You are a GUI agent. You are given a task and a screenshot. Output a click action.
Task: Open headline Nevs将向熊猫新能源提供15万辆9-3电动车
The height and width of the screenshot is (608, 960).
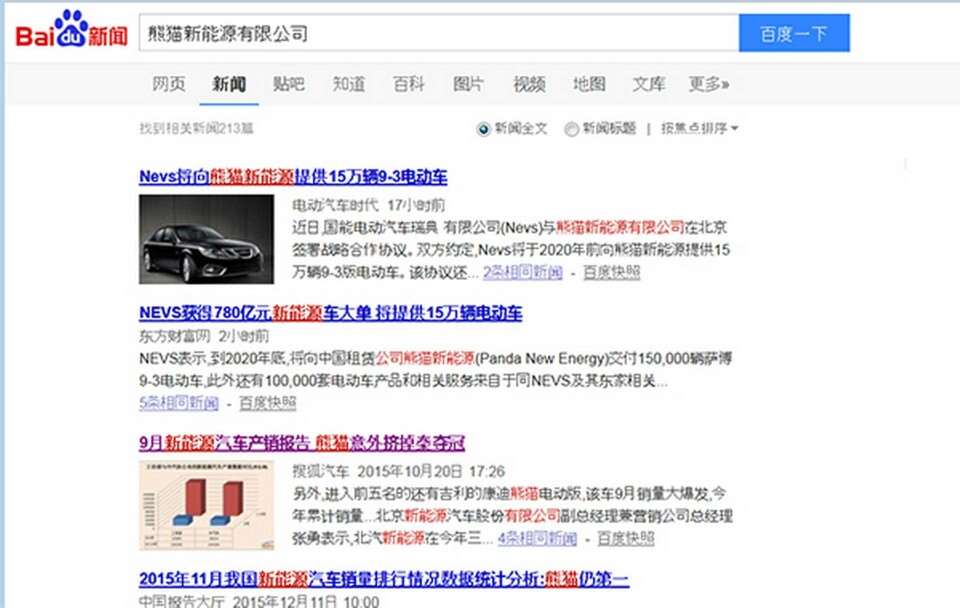[x=293, y=177]
